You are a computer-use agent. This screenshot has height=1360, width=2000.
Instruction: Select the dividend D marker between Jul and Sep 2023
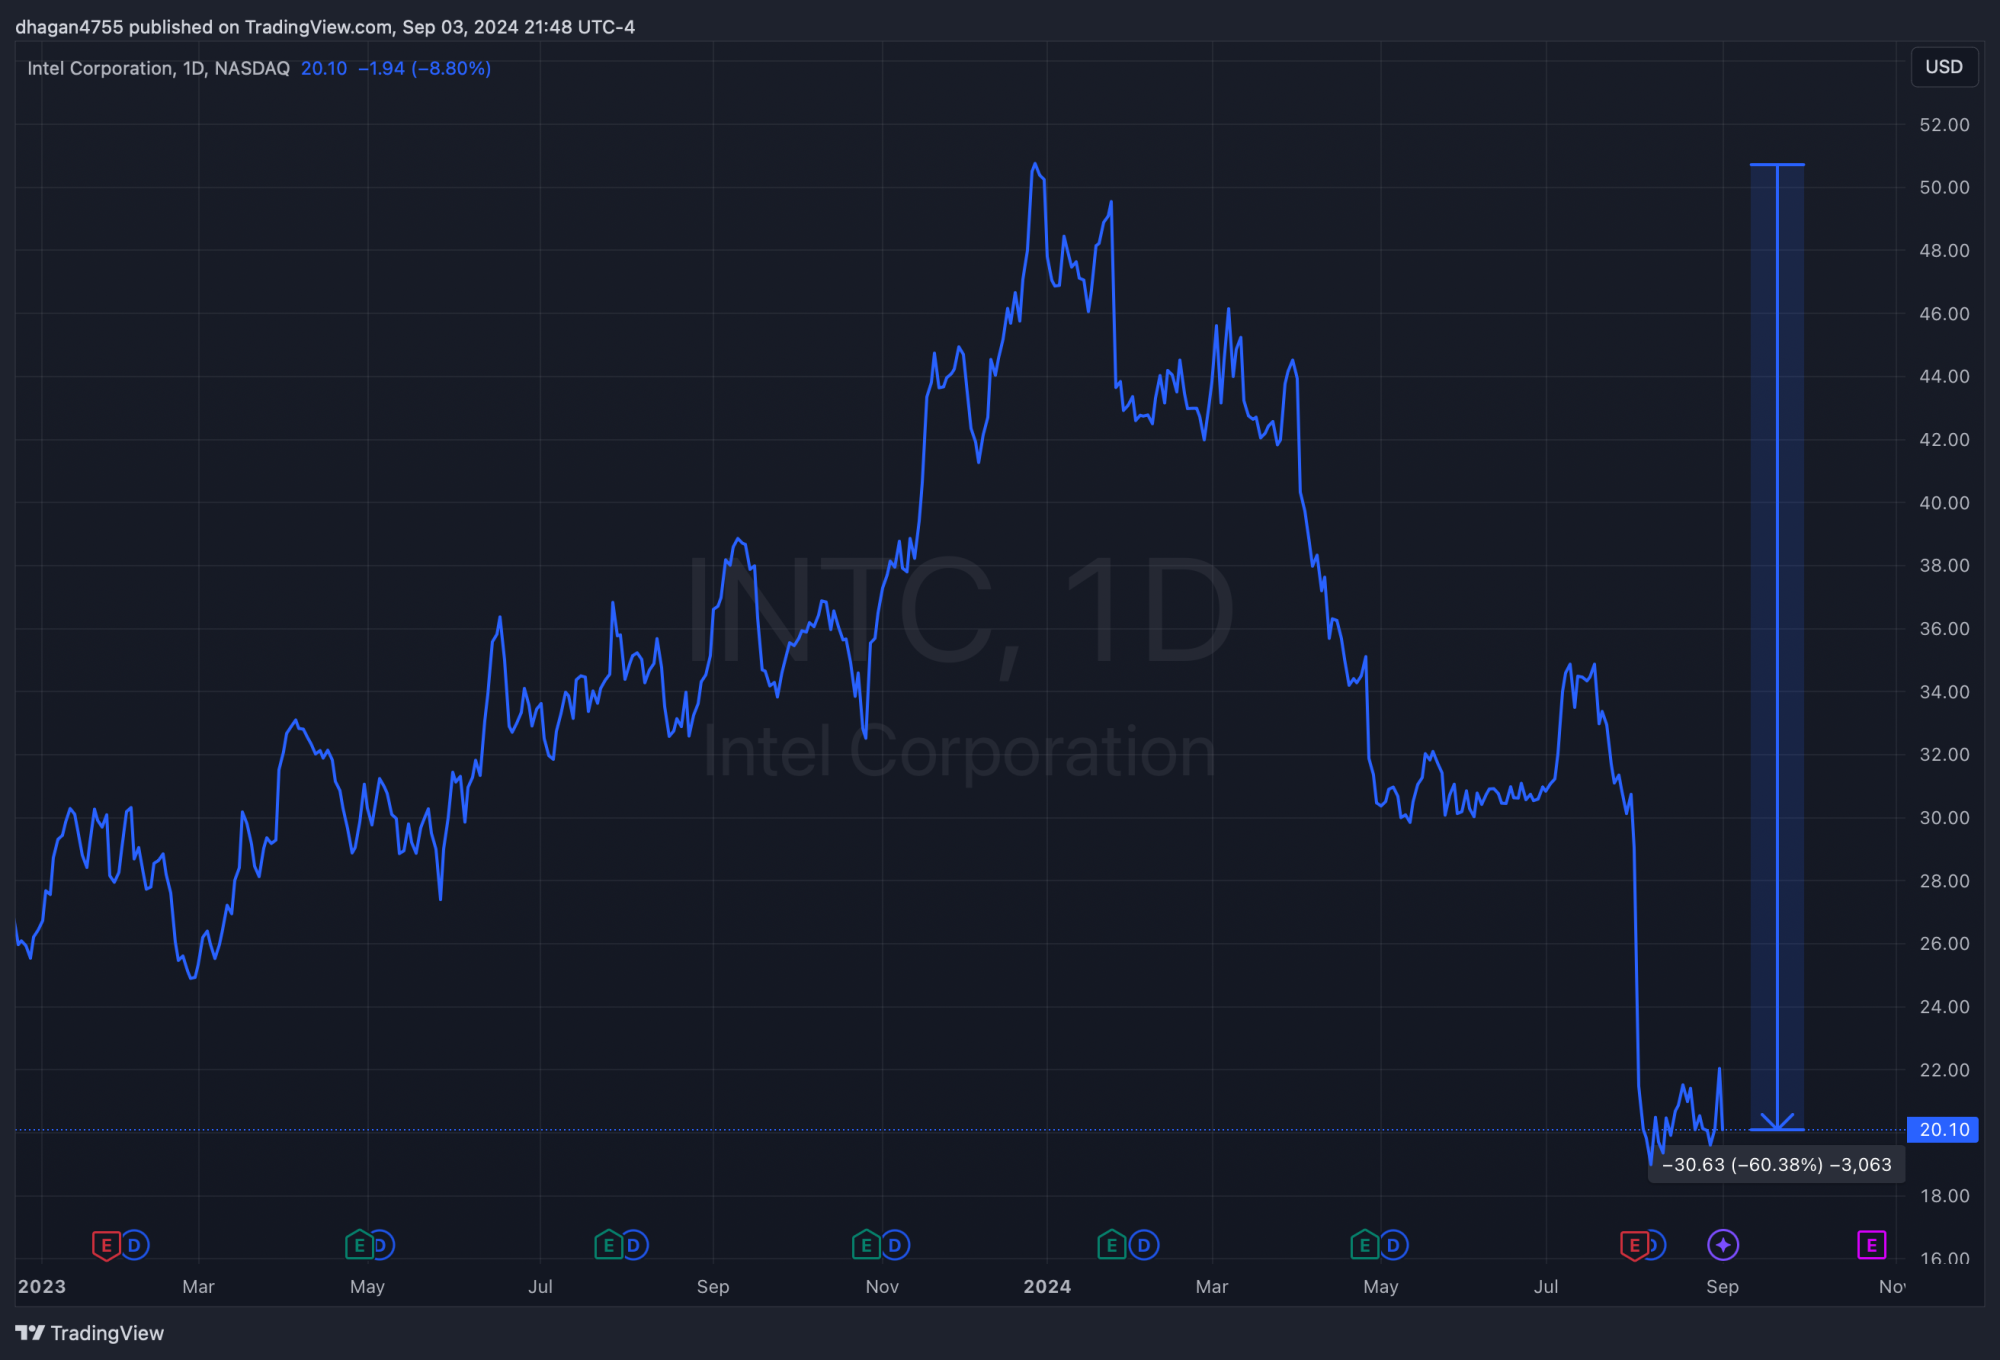pyautogui.click(x=634, y=1245)
